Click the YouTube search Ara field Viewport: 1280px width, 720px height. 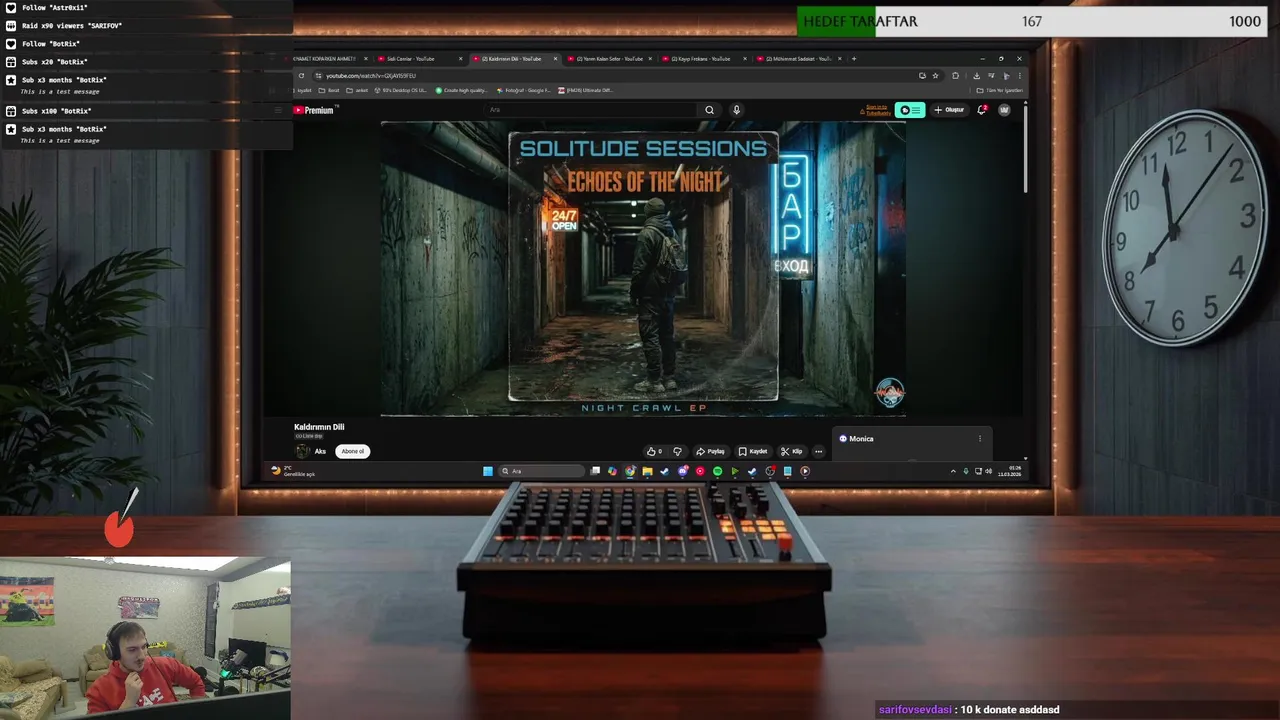[x=590, y=110]
